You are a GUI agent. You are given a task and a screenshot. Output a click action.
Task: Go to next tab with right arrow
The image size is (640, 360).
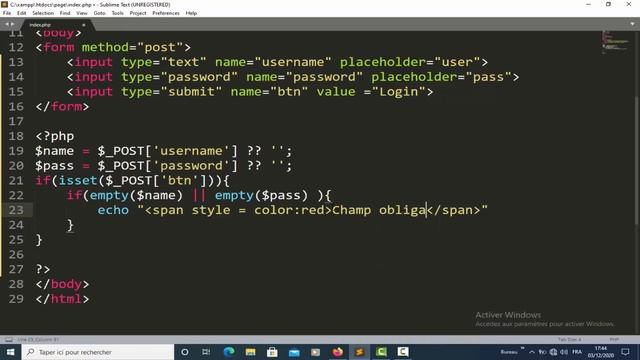click(12, 24)
